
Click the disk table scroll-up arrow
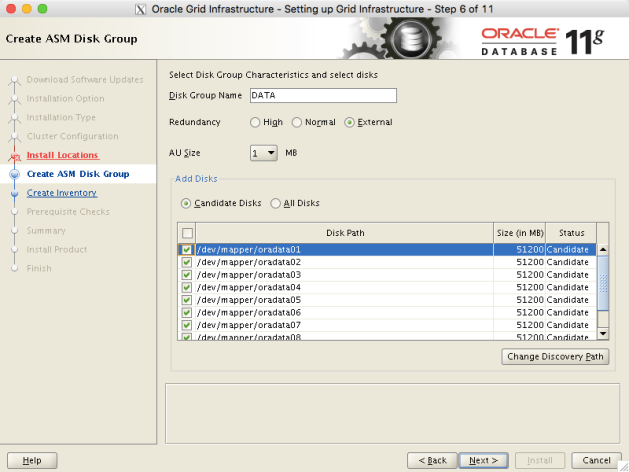[603, 249]
